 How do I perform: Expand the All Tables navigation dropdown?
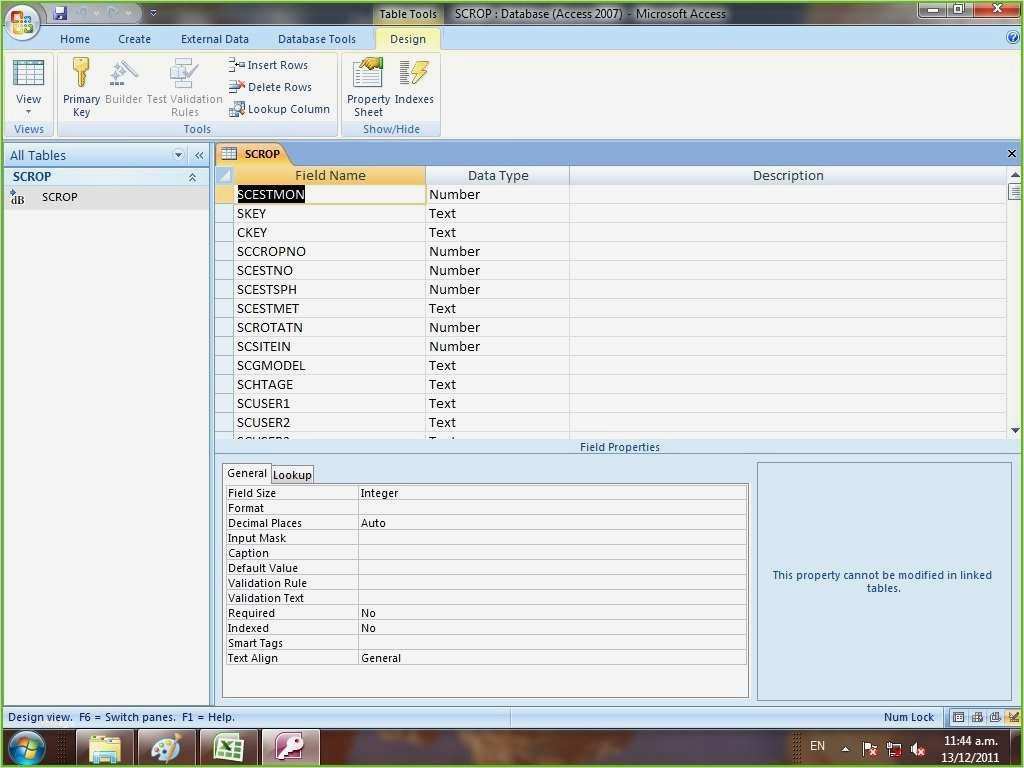tap(179, 155)
